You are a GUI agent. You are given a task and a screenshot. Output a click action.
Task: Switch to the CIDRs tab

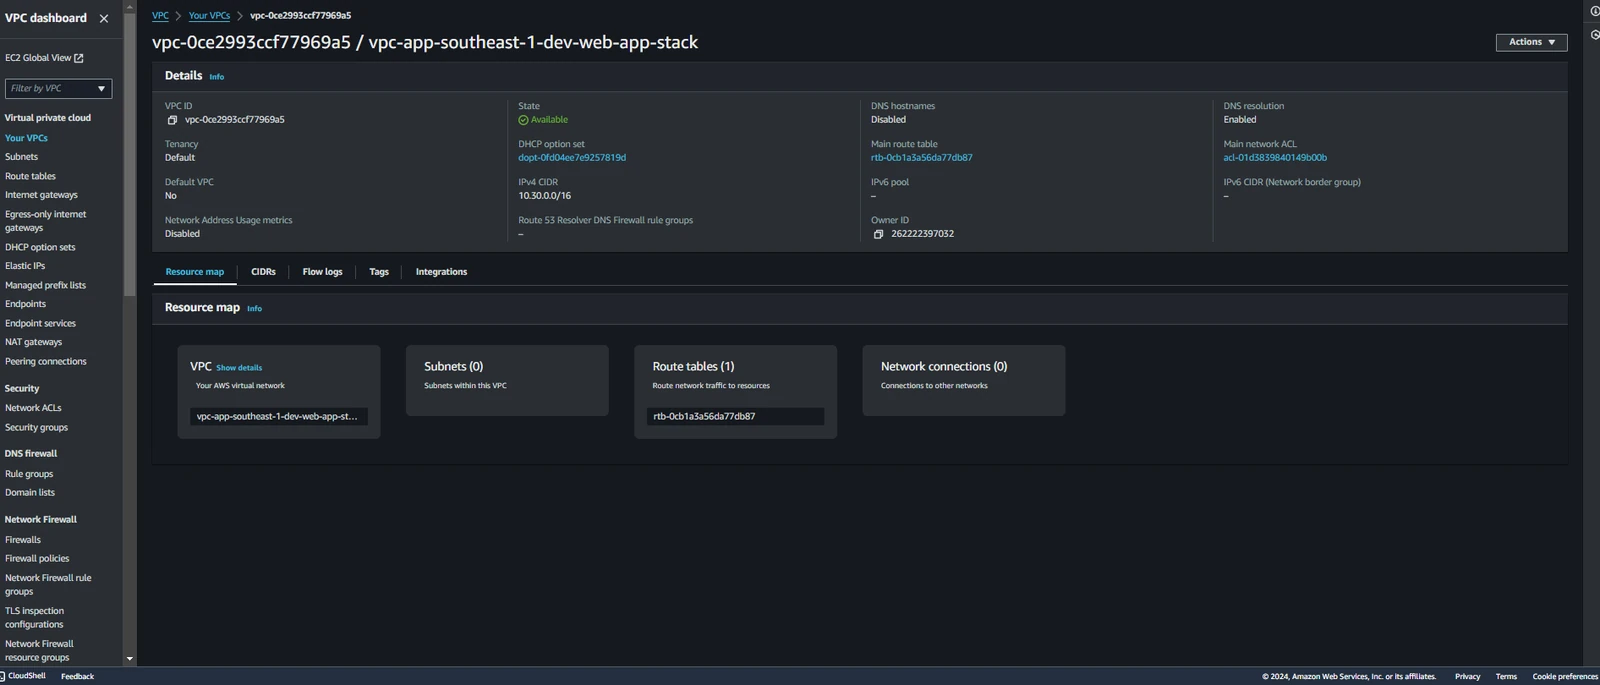pos(263,272)
